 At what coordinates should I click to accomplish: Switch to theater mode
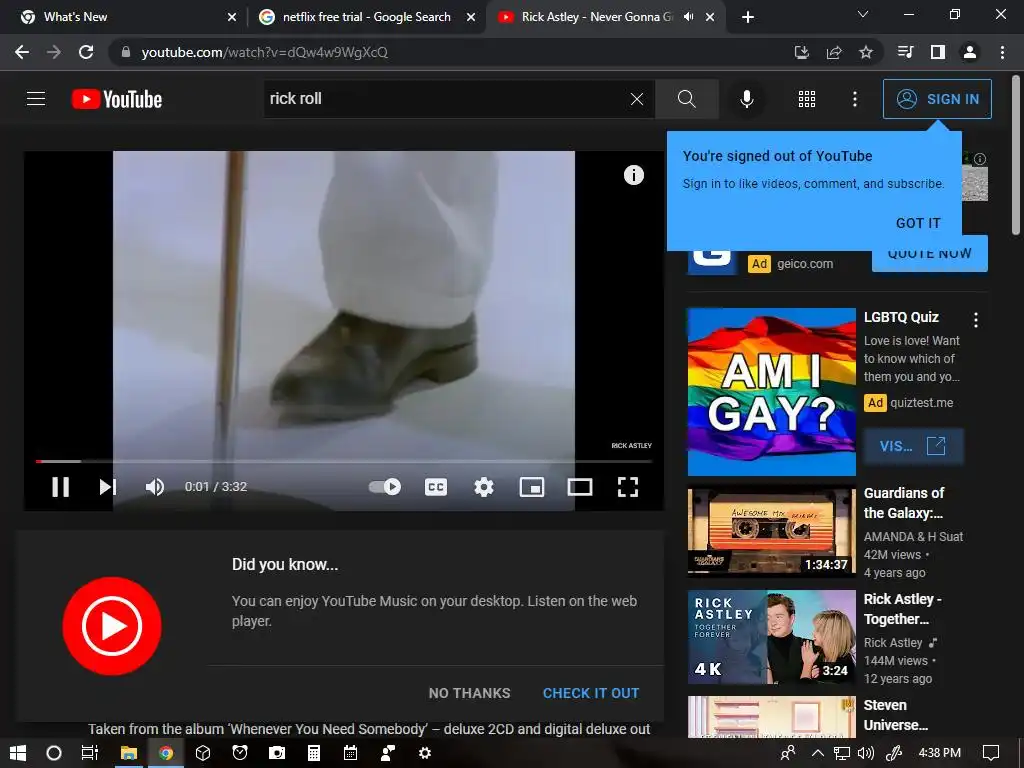coord(579,487)
